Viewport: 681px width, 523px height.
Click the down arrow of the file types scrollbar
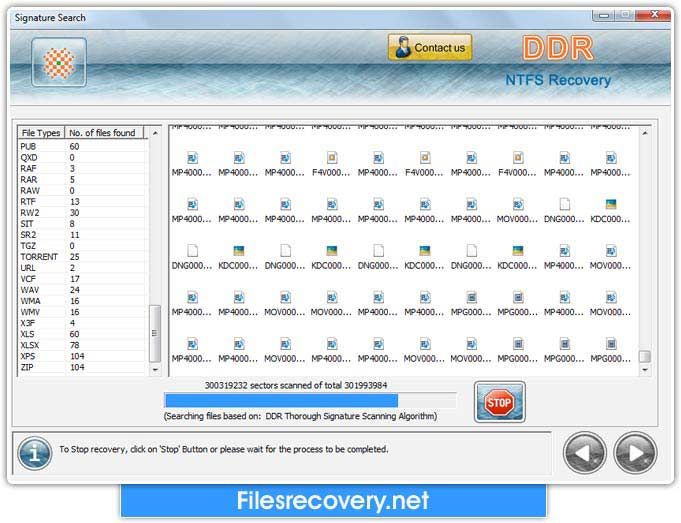point(155,369)
